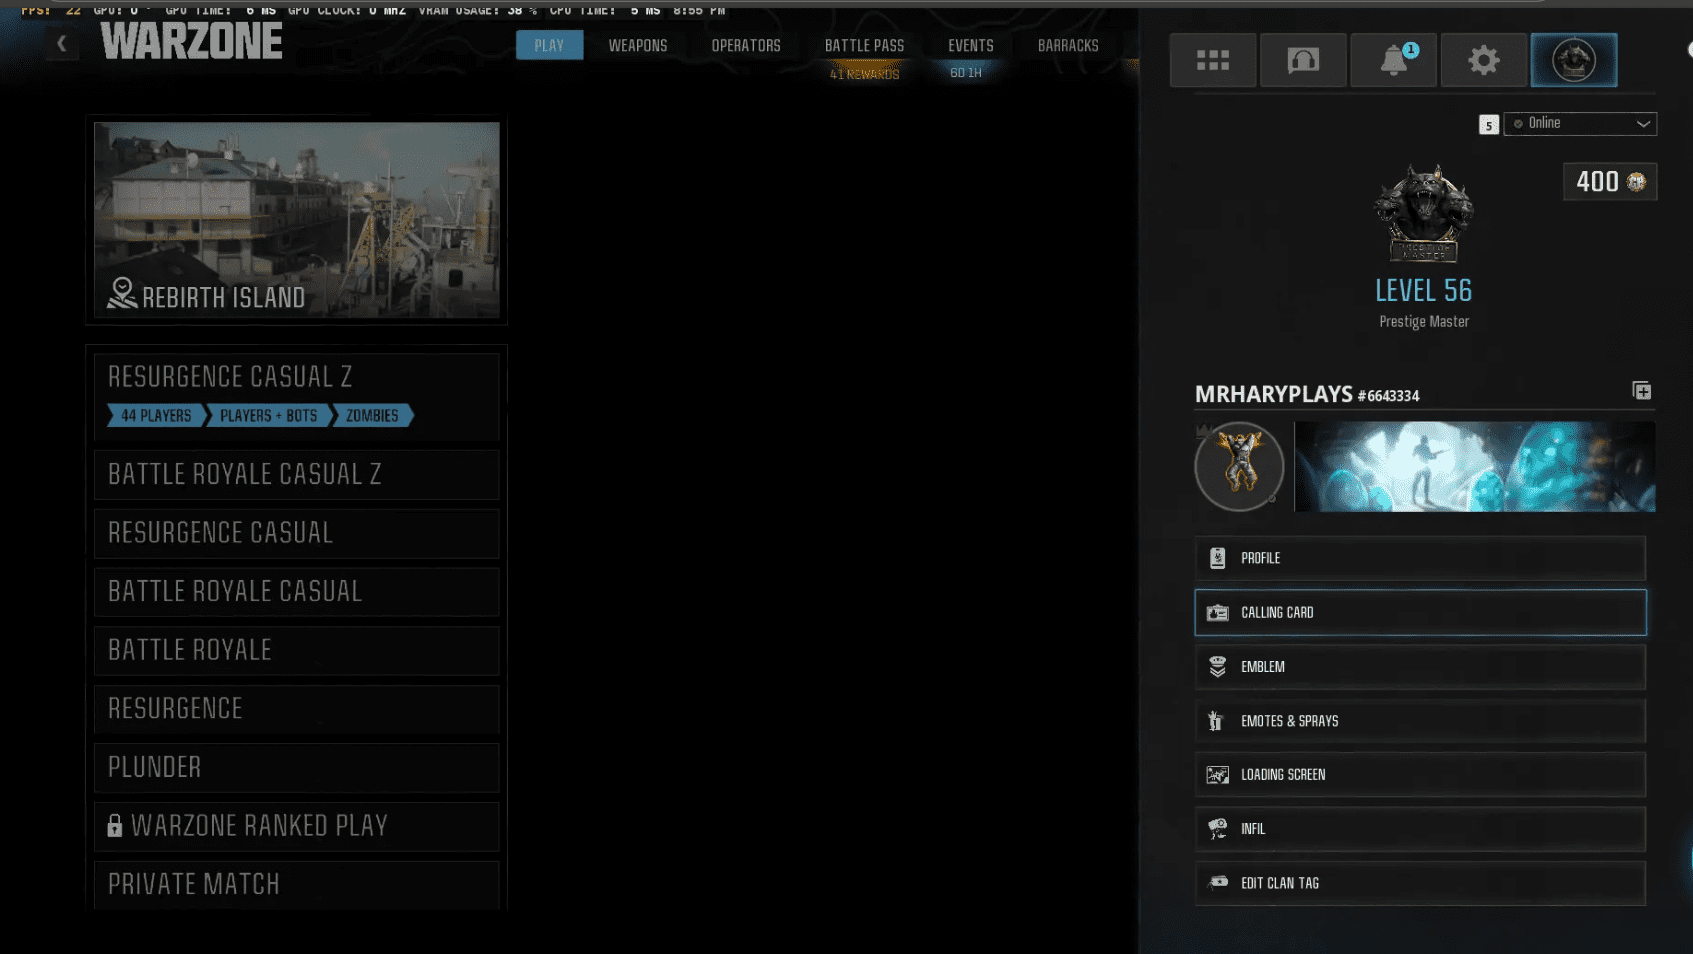
Task: Open the headset social icon
Action: [1302, 60]
